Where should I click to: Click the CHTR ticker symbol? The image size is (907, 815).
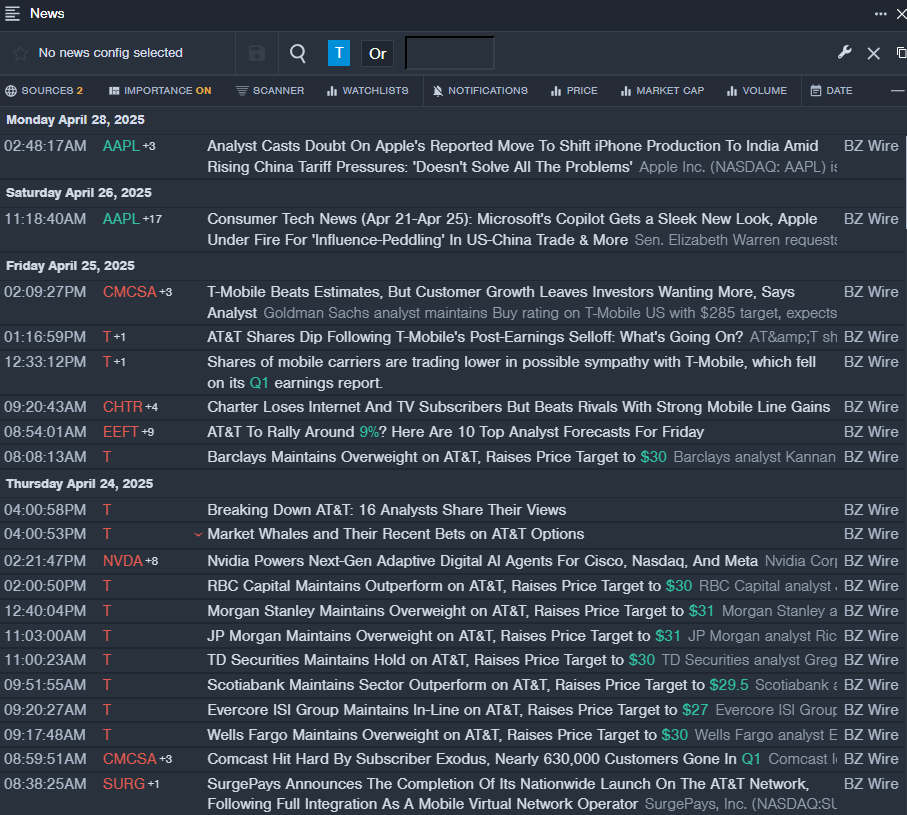click(123, 407)
